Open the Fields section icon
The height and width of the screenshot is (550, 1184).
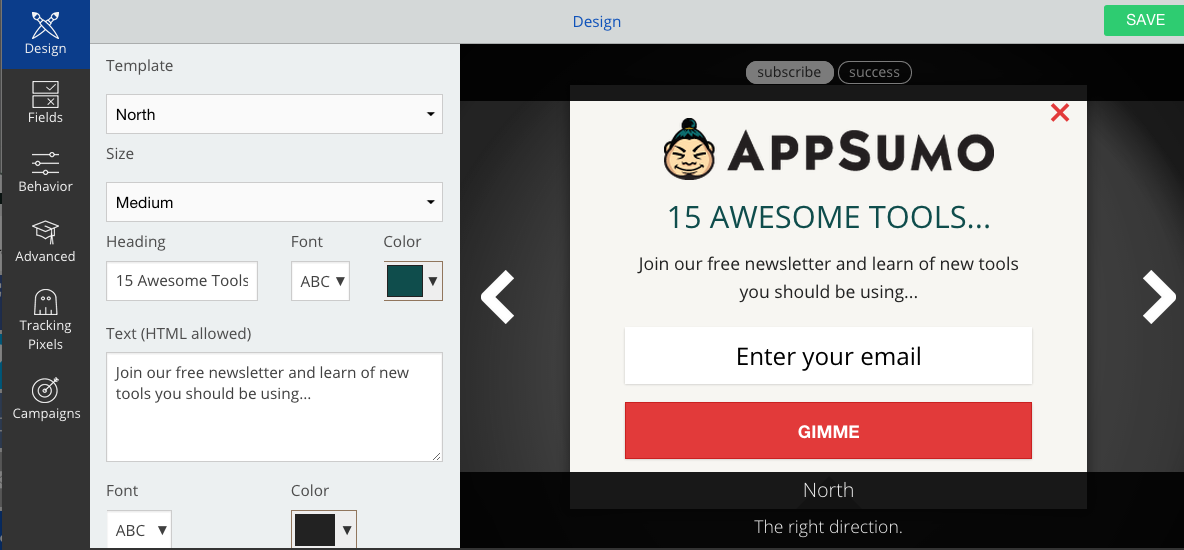pyautogui.click(x=45, y=94)
